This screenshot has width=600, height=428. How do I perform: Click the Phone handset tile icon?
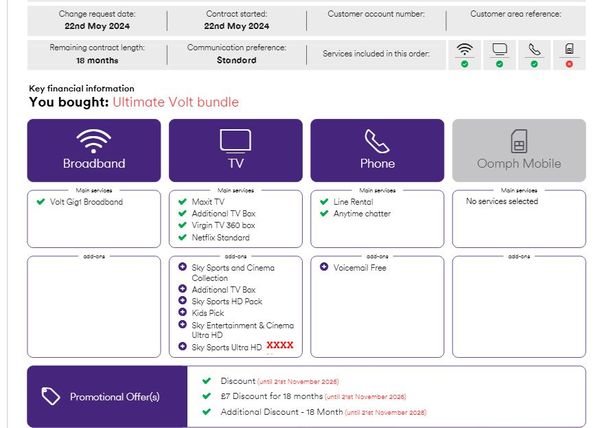(x=377, y=140)
